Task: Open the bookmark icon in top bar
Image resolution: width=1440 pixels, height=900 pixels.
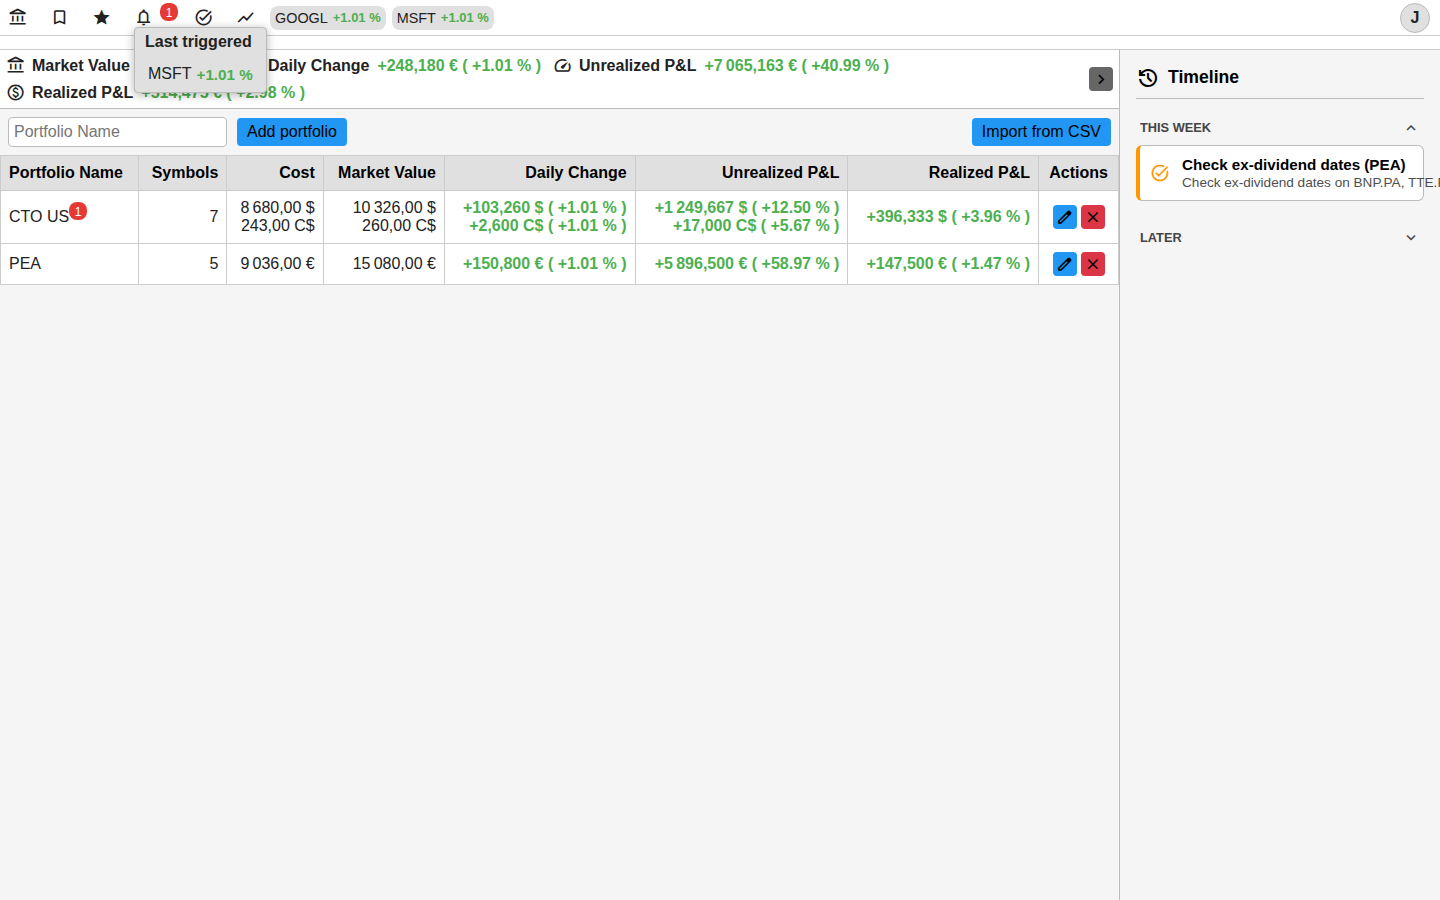Action: click(60, 17)
